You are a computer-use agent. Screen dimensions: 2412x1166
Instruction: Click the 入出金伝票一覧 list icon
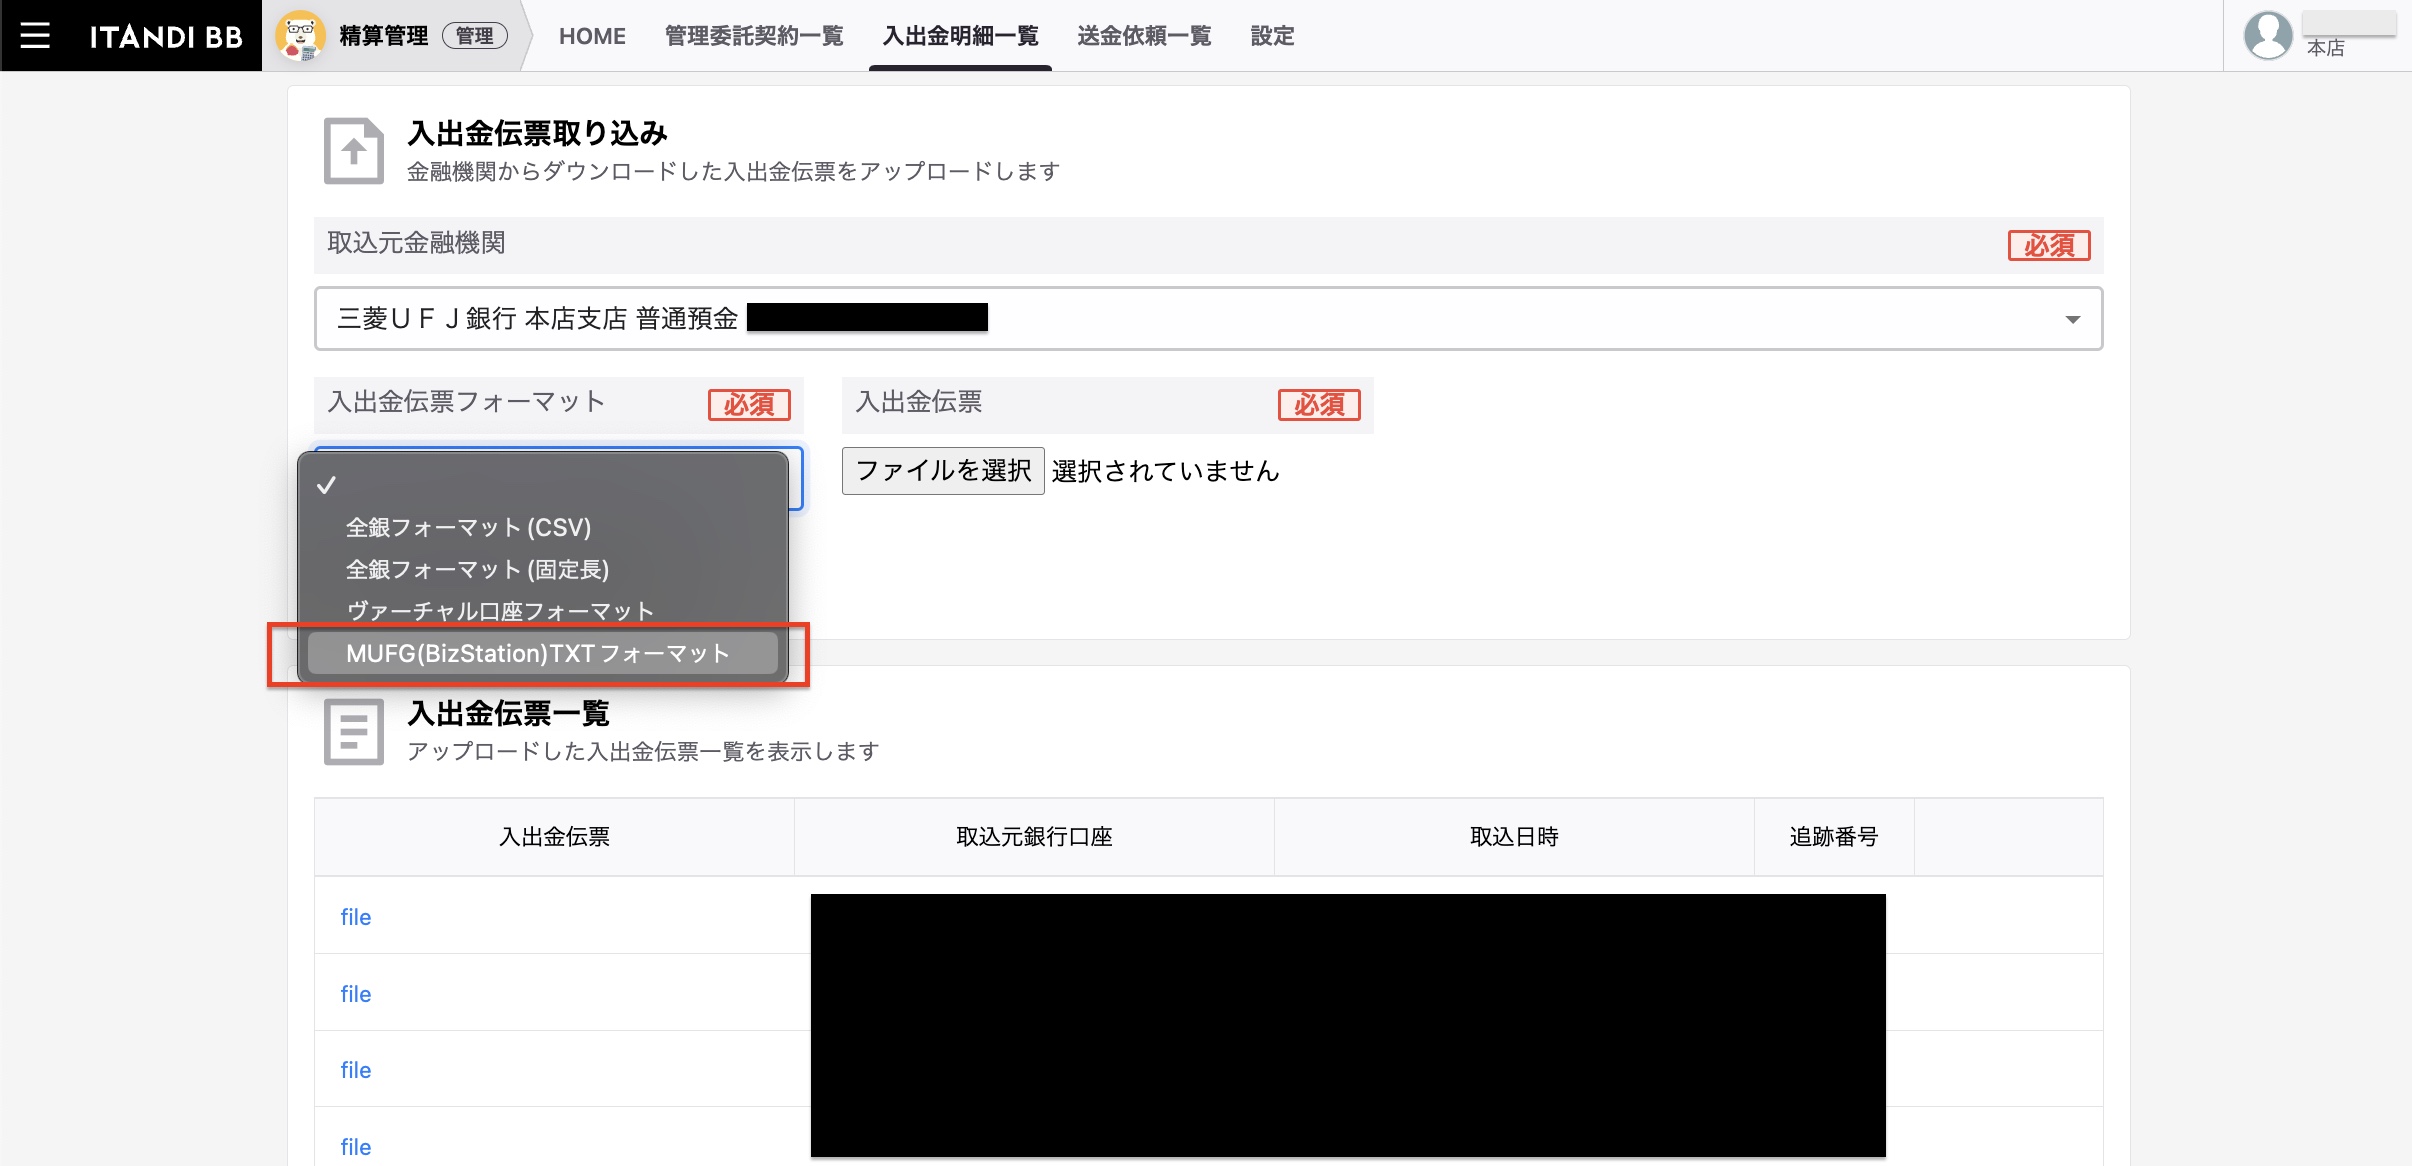tap(354, 732)
